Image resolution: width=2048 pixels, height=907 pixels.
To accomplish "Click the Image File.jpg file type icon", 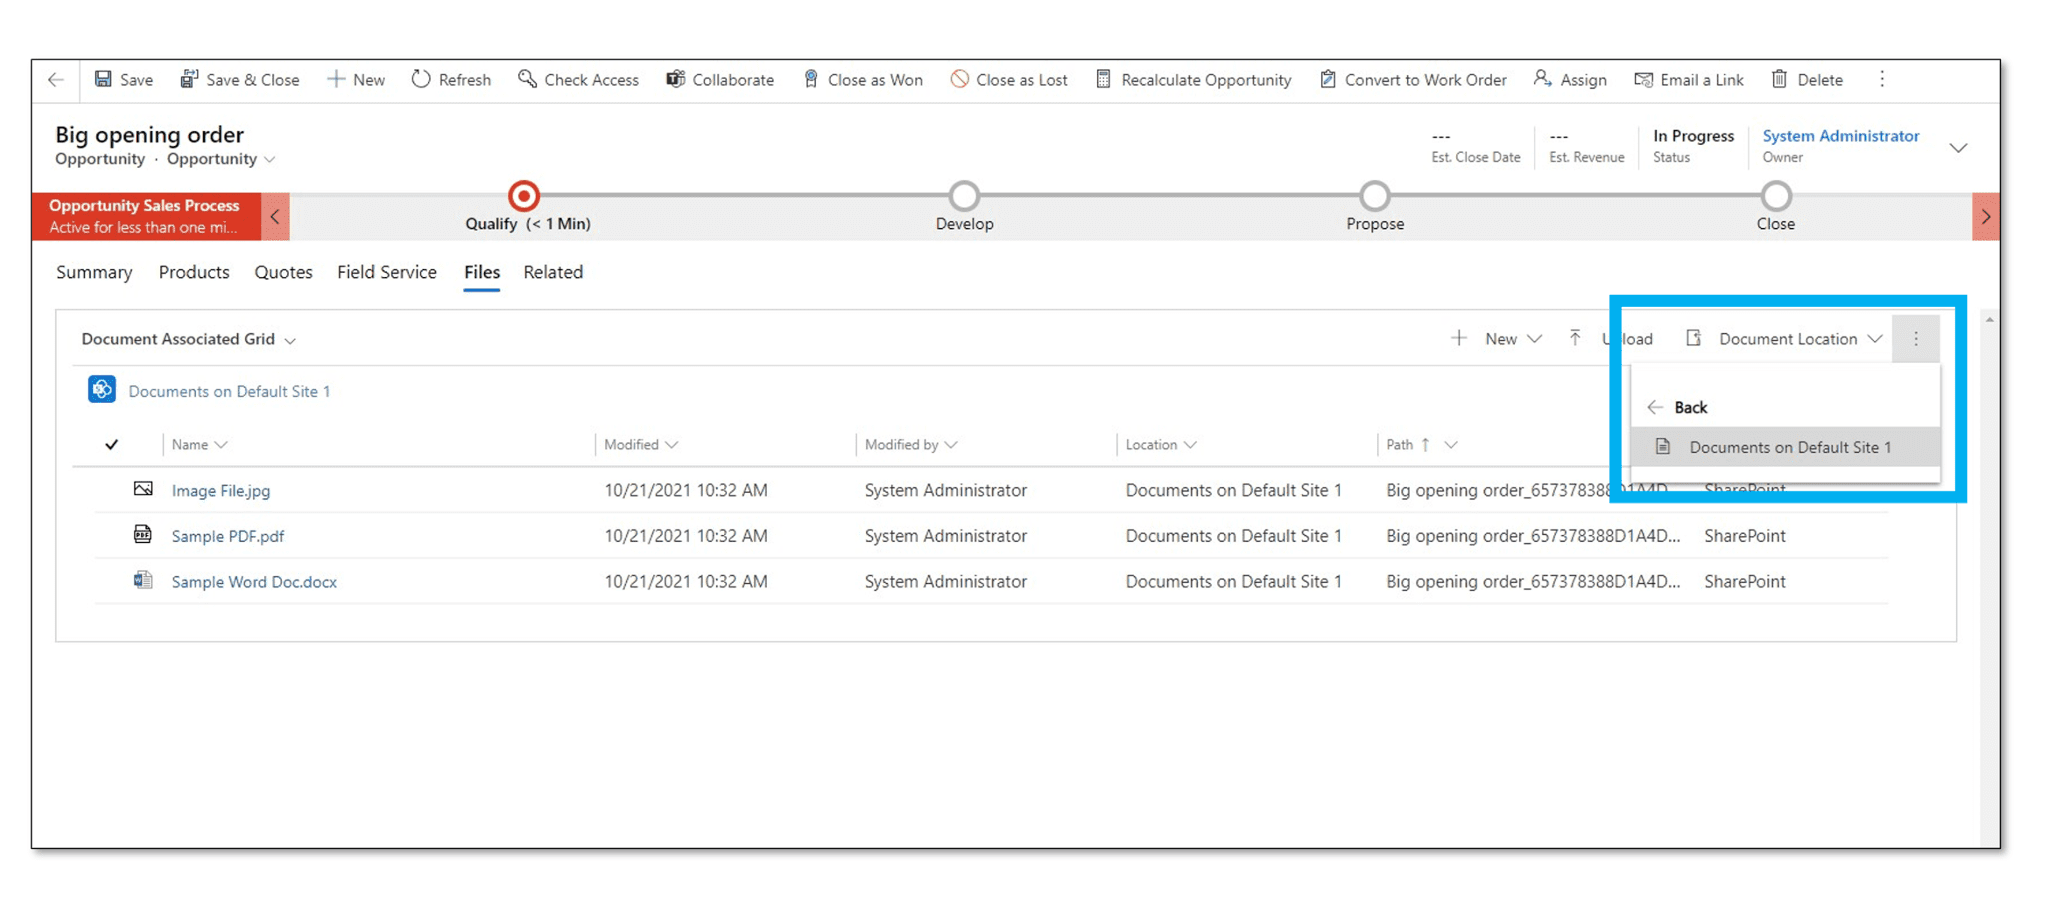I will pos(143,489).
